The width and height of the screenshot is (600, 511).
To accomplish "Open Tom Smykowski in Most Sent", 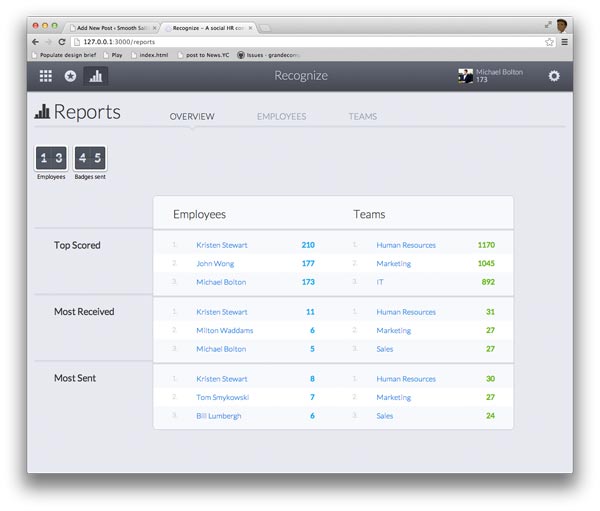I will tap(222, 397).
